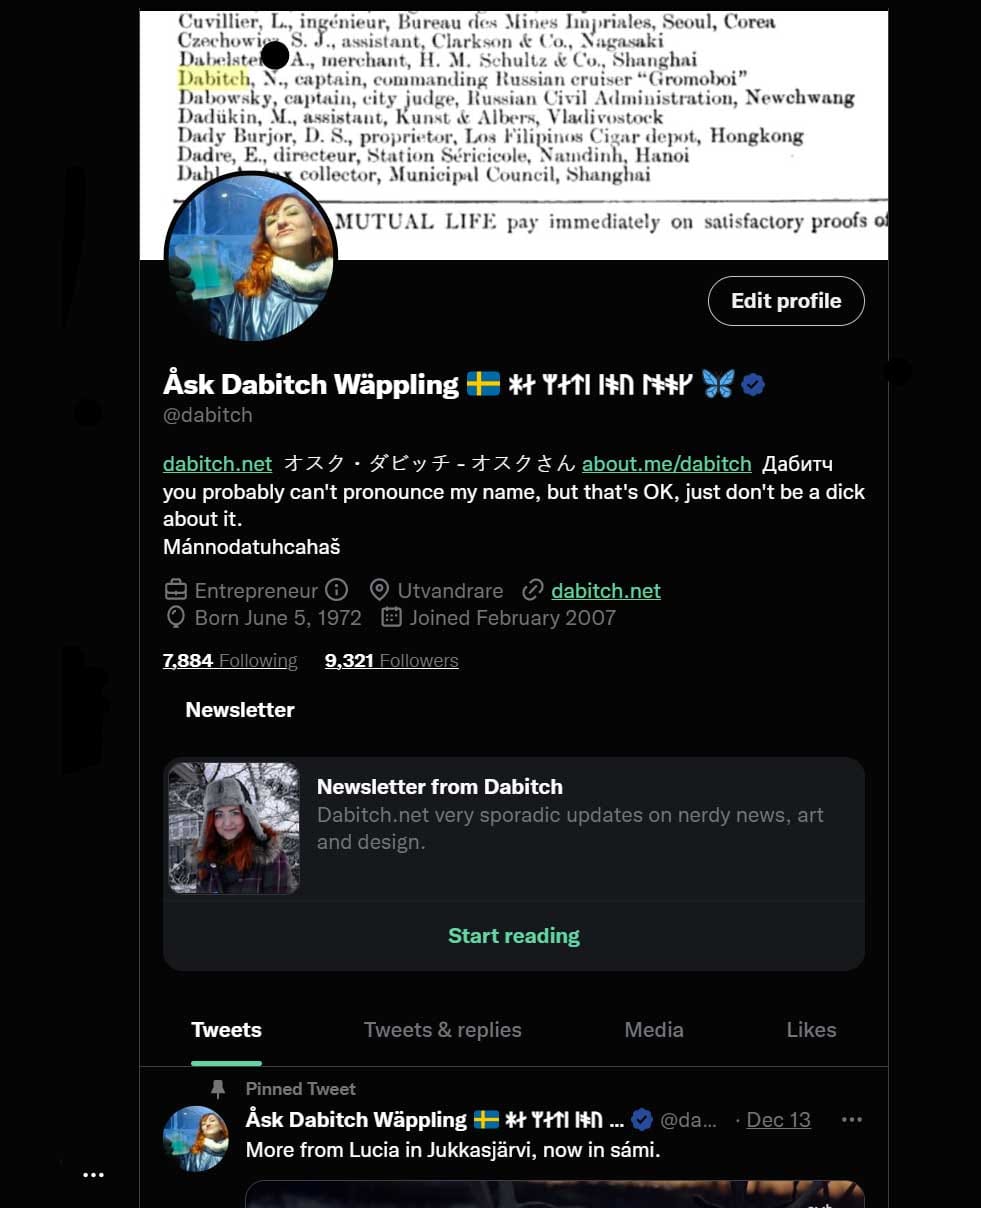Image resolution: width=981 pixels, height=1208 pixels.
Task: Click the Edit profile button
Action: [786, 301]
